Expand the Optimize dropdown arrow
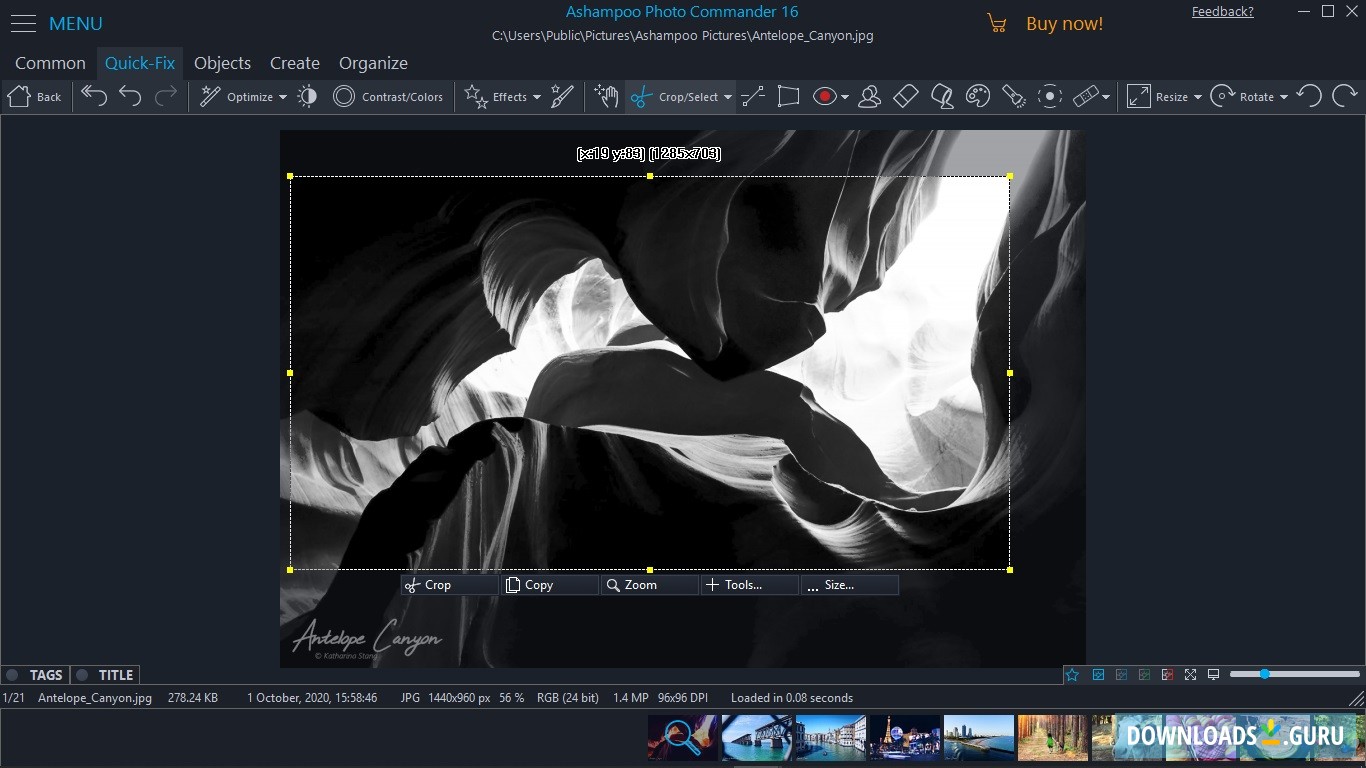Image resolution: width=1366 pixels, height=768 pixels. [283, 97]
